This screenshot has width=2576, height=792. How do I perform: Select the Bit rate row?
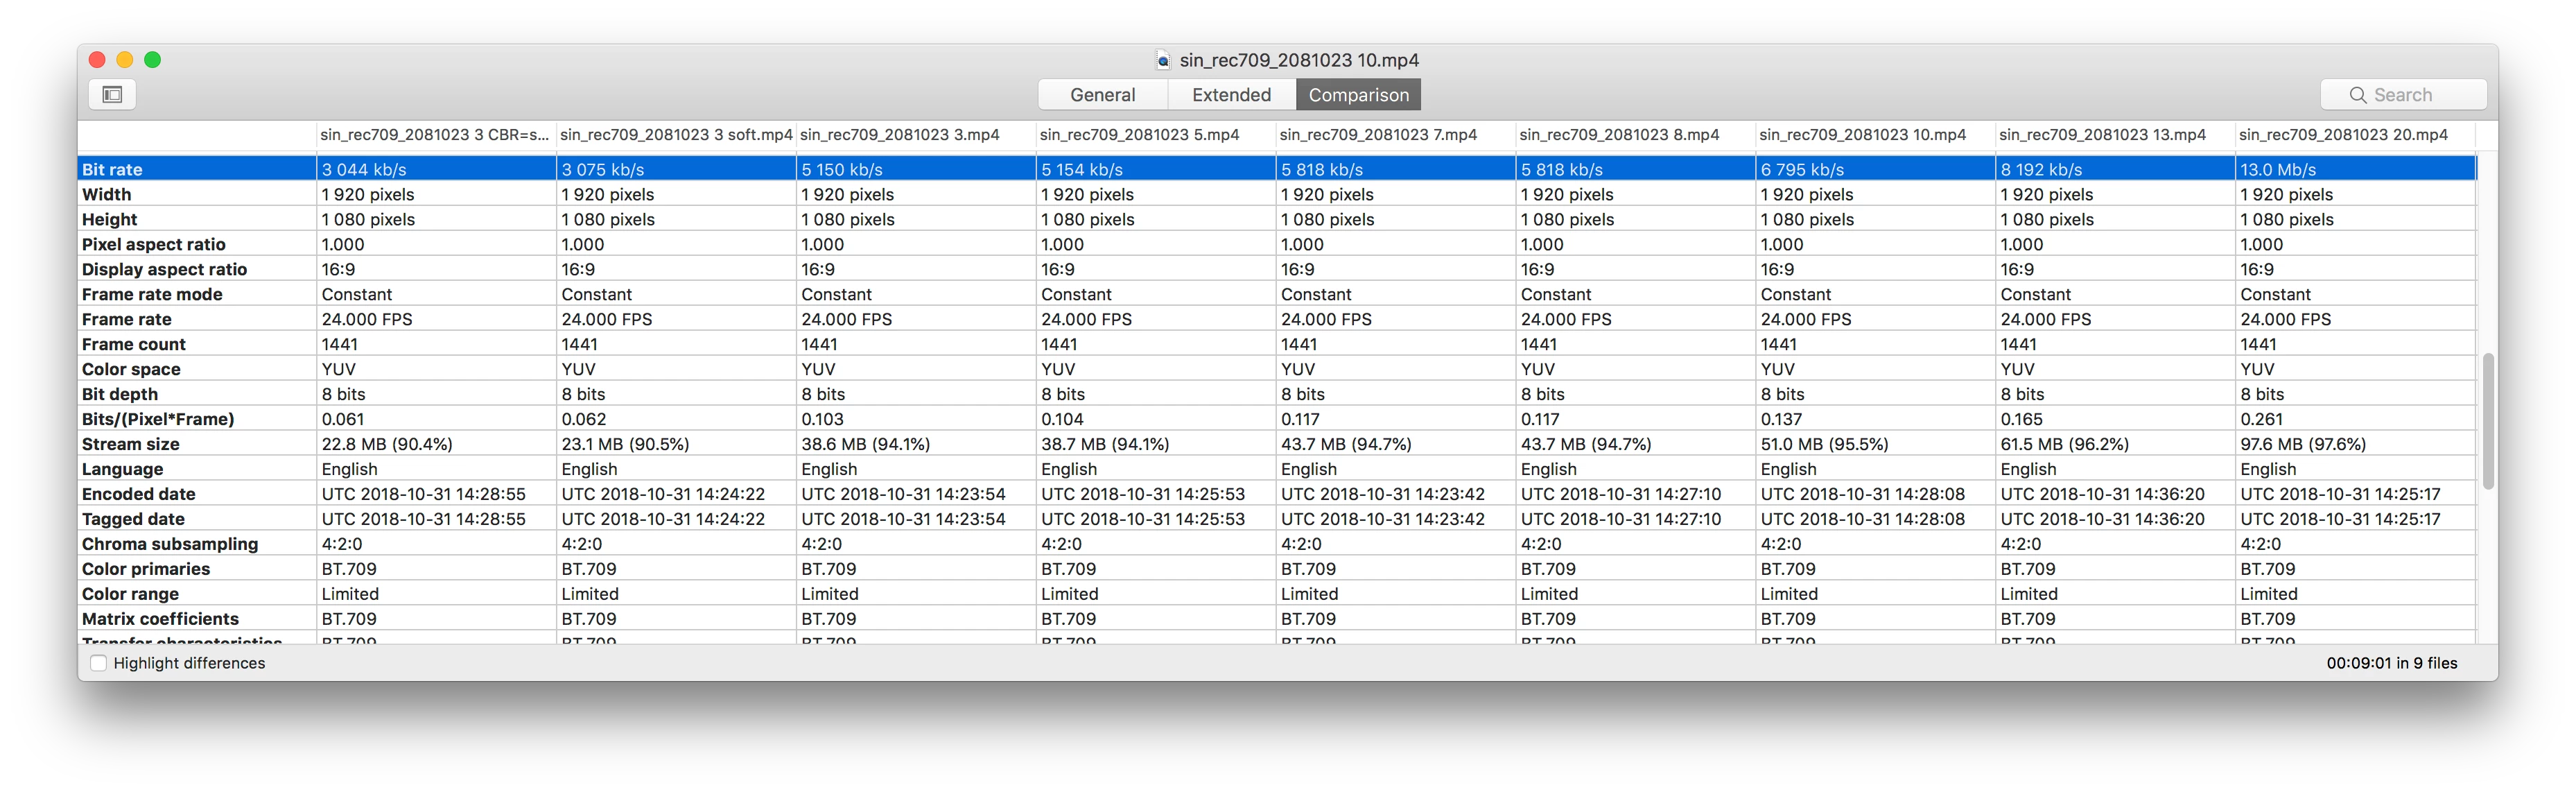pos(112,170)
